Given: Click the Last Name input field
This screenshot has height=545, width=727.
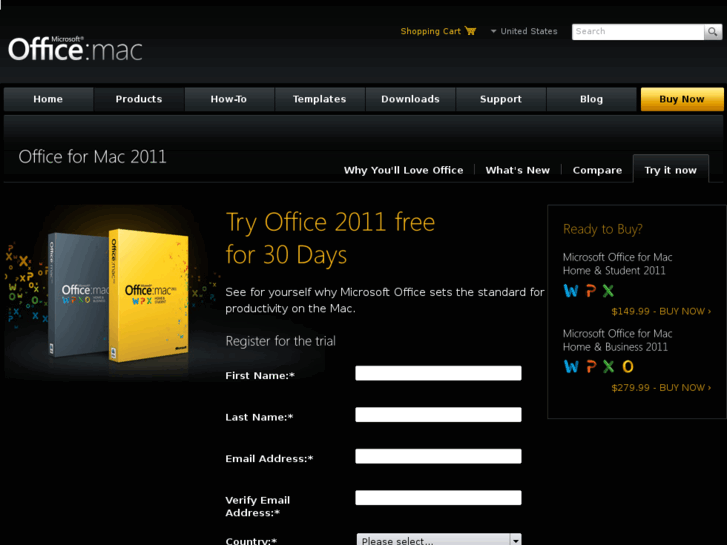Looking at the screenshot, I should pyautogui.click(x=438, y=415).
